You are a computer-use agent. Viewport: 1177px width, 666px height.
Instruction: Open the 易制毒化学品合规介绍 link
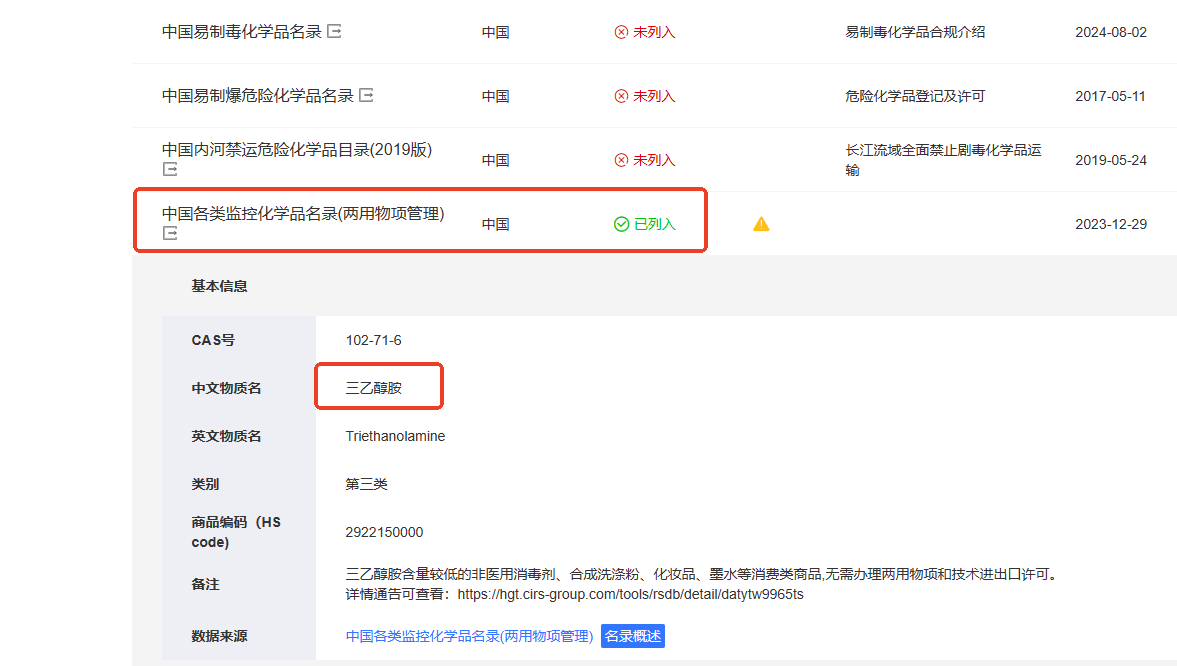pos(915,32)
